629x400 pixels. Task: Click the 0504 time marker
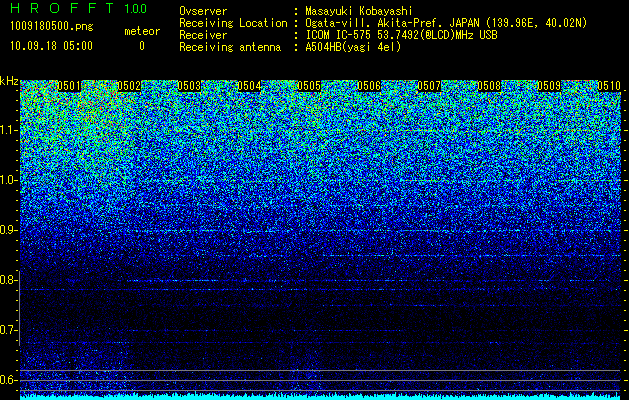pyautogui.click(x=249, y=86)
